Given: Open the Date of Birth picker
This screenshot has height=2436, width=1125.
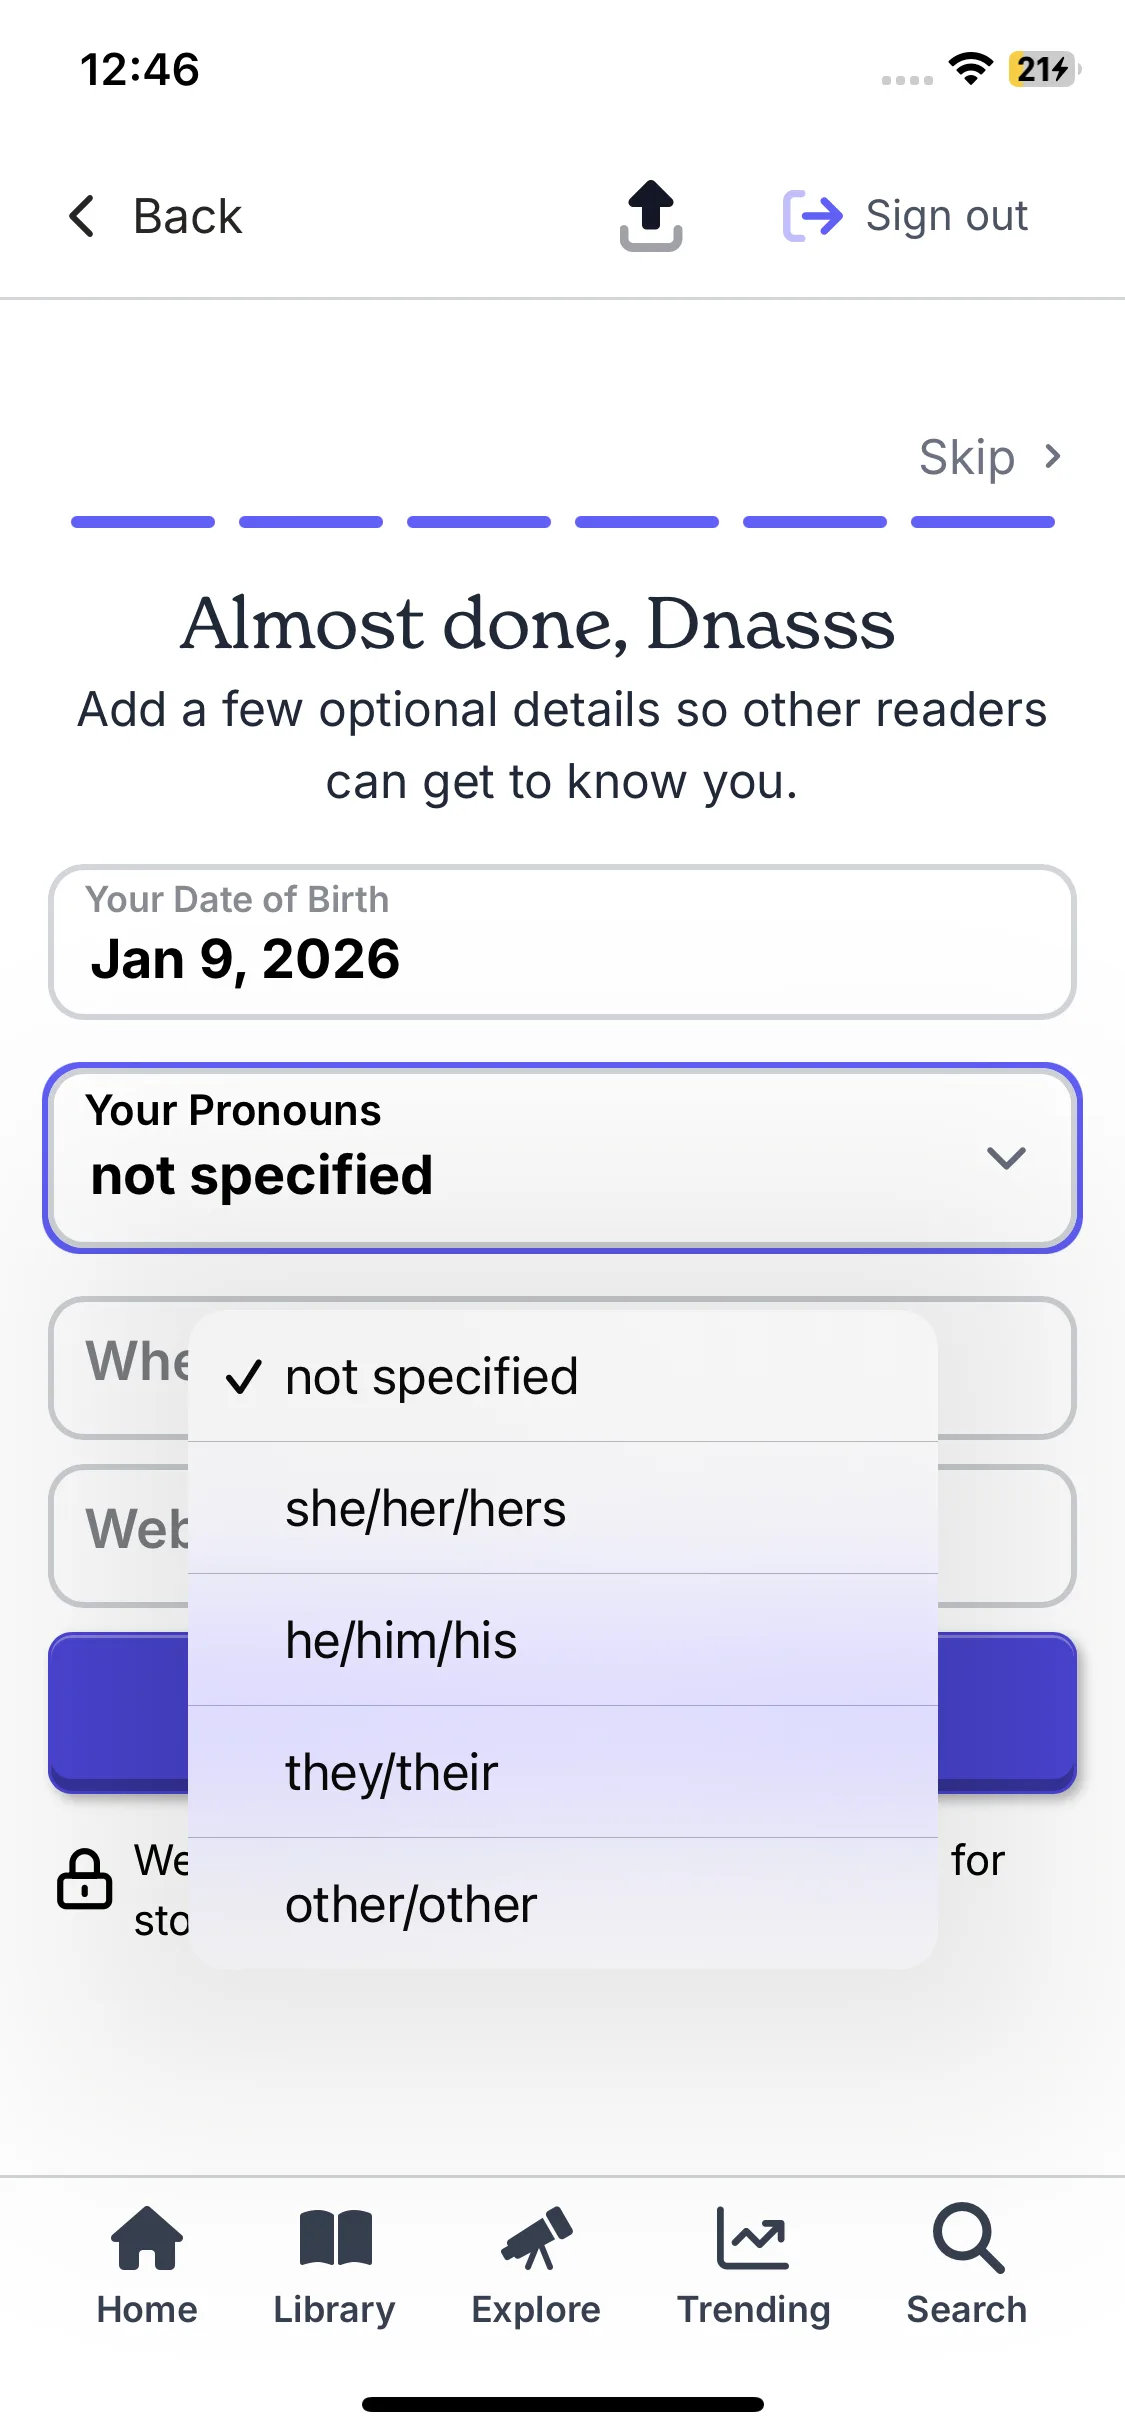Looking at the screenshot, I should [x=562, y=942].
